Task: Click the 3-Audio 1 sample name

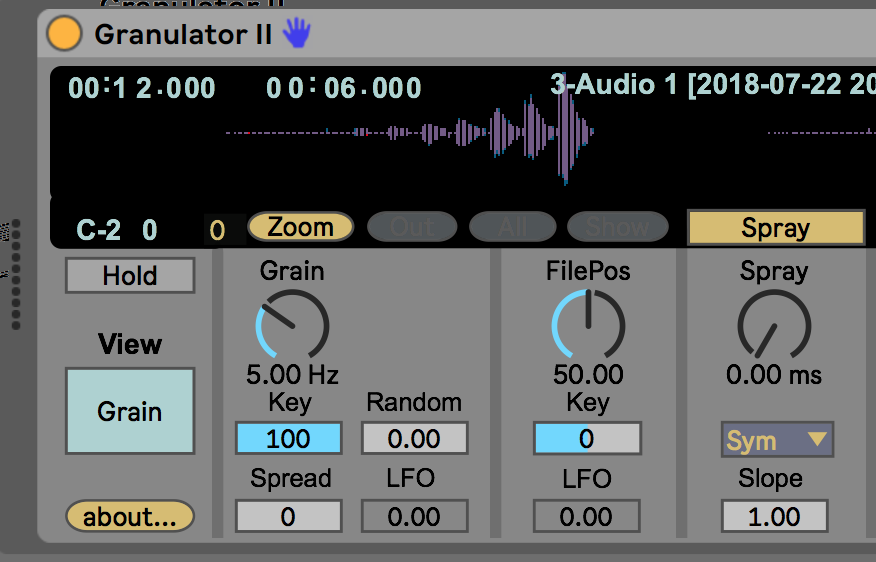Action: (713, 85)
